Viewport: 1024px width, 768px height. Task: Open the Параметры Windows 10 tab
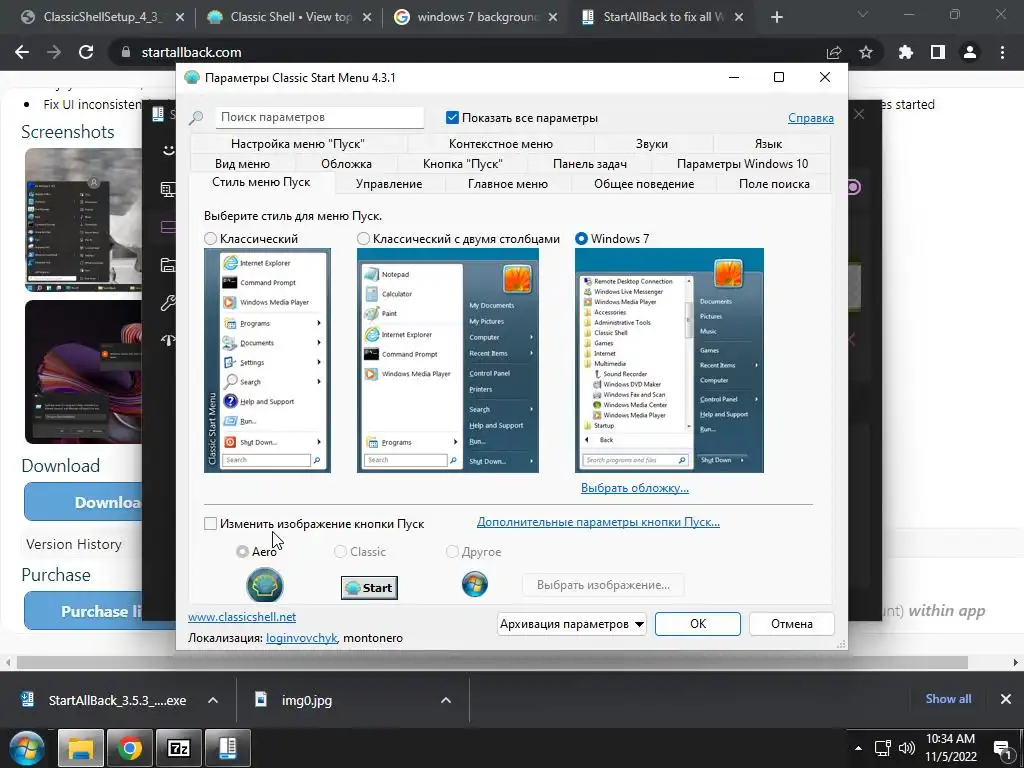tap(742, 164)
